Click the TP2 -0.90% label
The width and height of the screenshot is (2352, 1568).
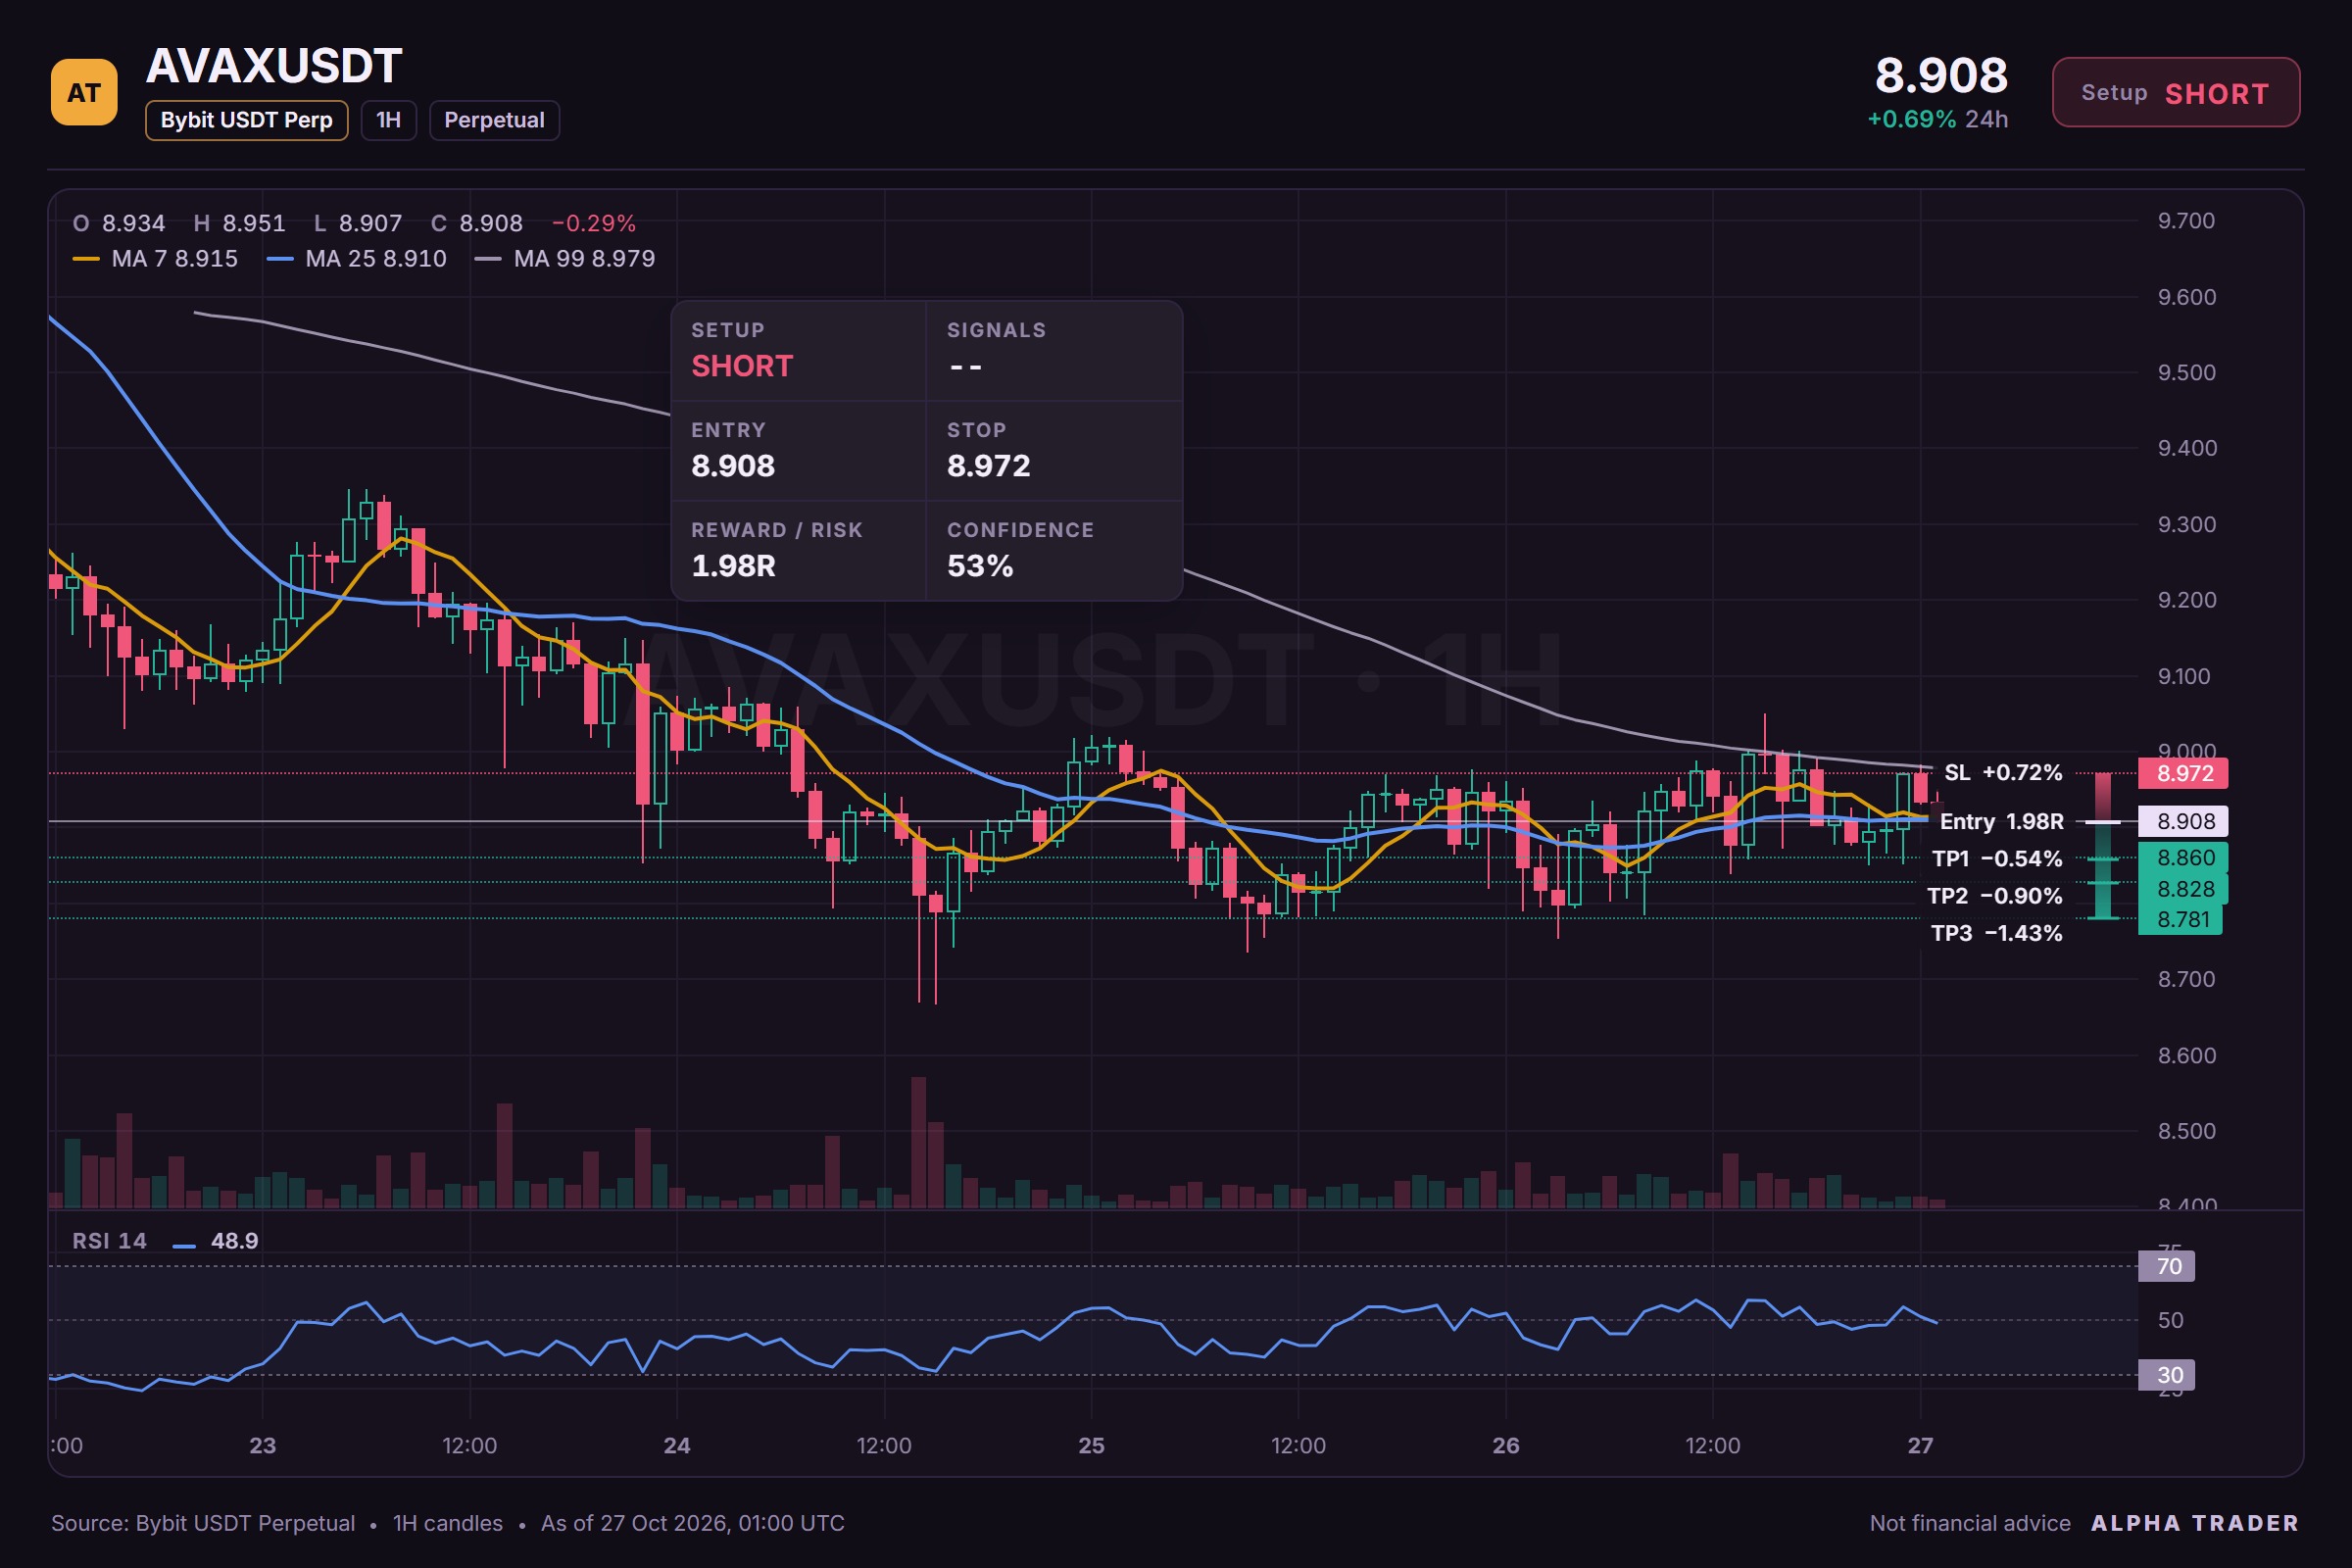click(1994, 895)
